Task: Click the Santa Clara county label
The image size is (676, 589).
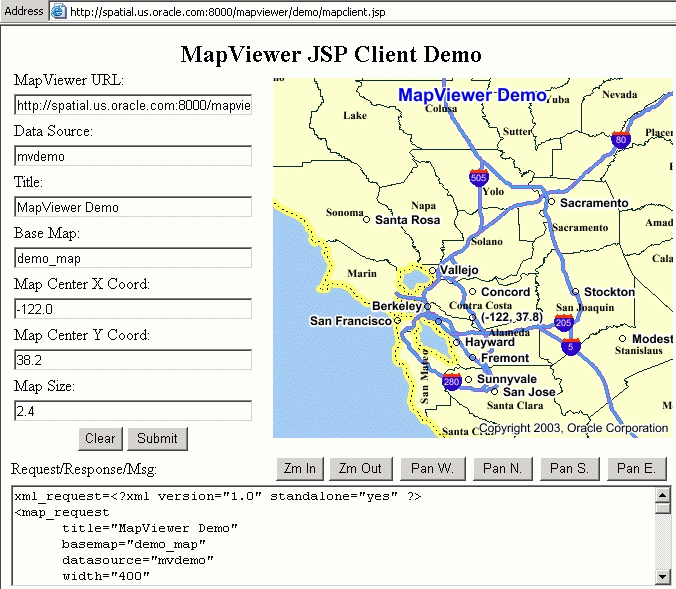Action: pos(515,405)
